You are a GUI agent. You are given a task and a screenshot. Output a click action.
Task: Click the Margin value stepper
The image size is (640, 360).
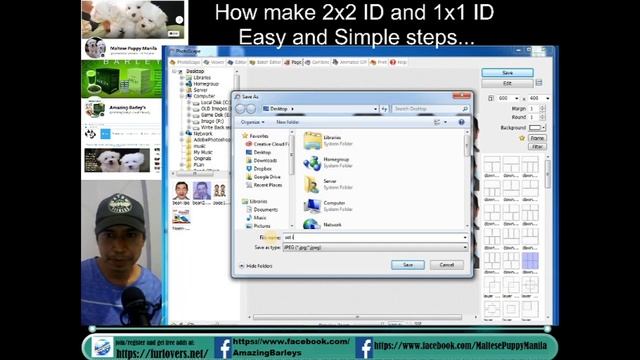[x=542, y=109]
